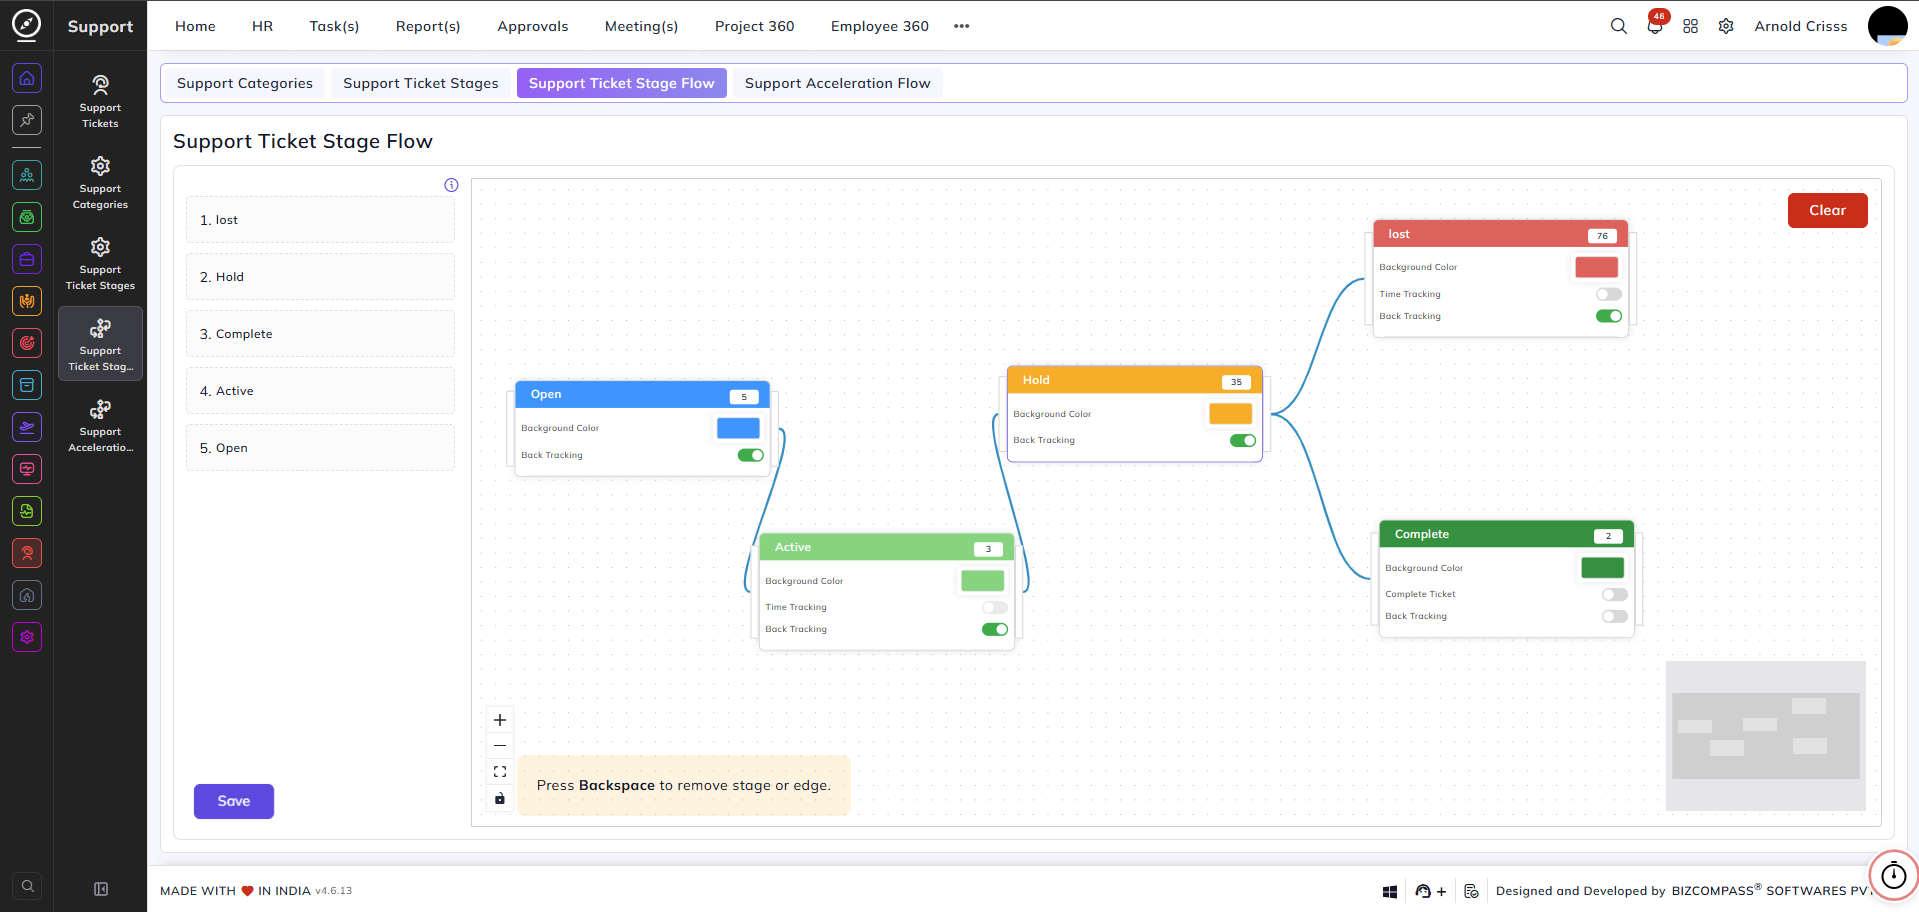Enable Complete Ticket toggle on Complete stage

coord(1614,594)
